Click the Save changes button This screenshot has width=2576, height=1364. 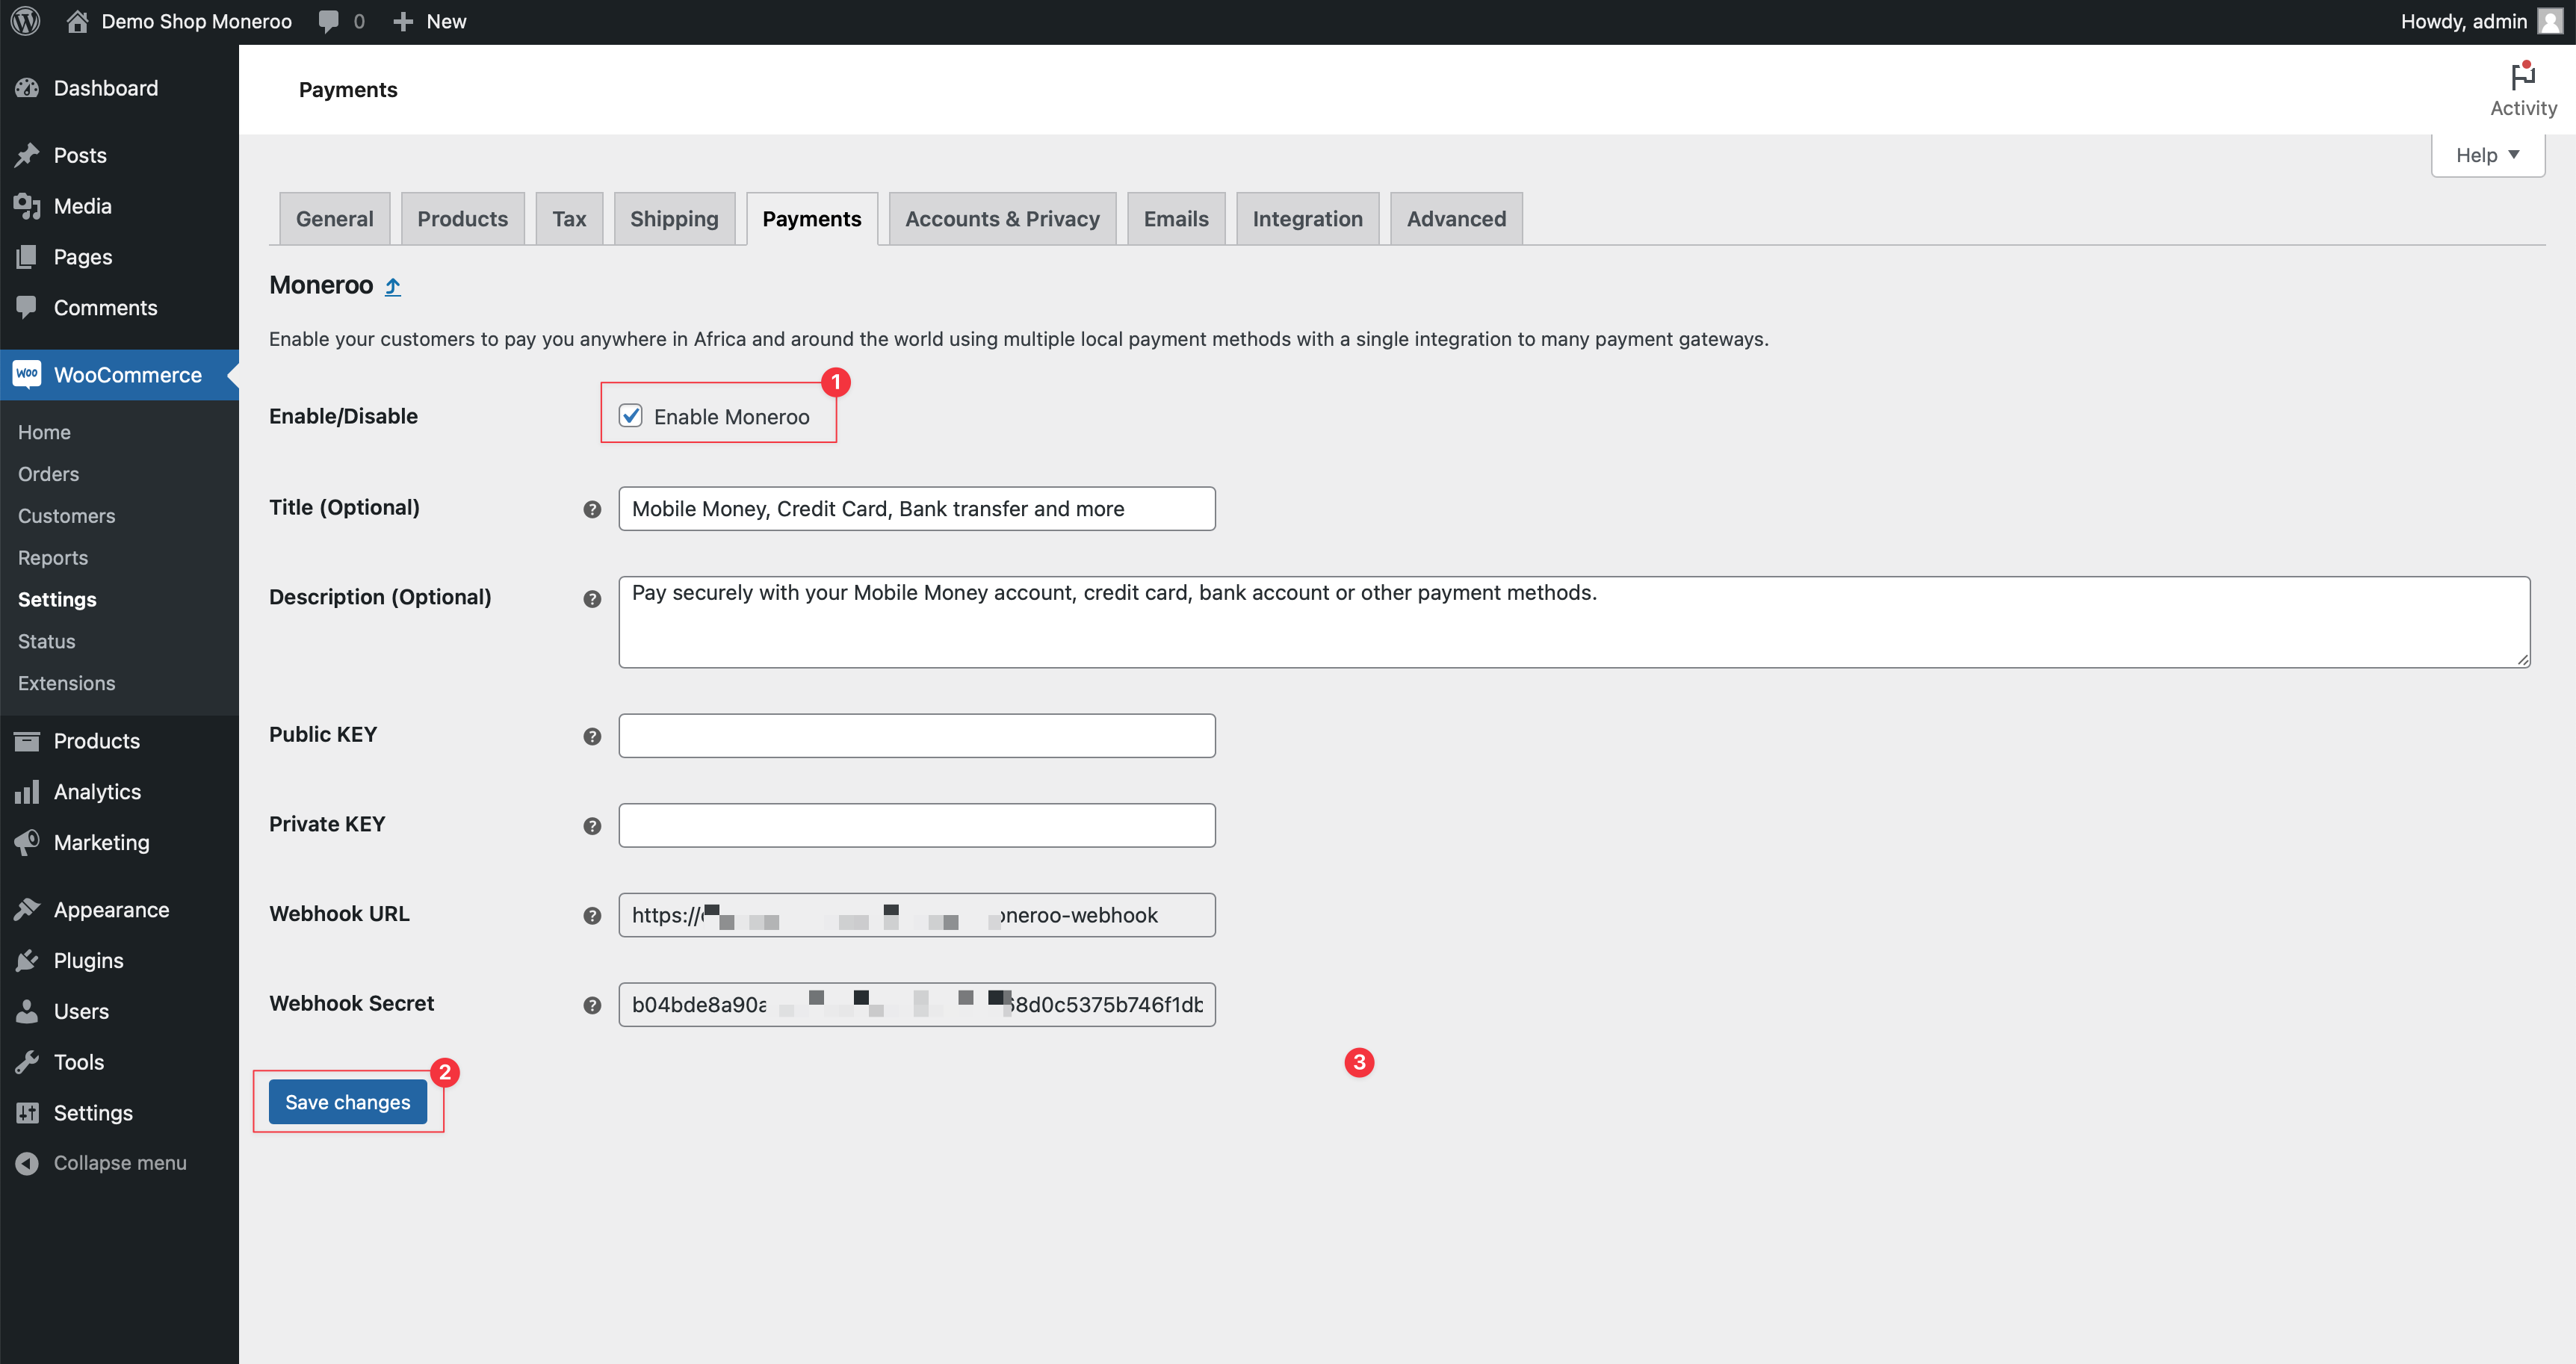pyautogui.click(x=347, y=1101)
